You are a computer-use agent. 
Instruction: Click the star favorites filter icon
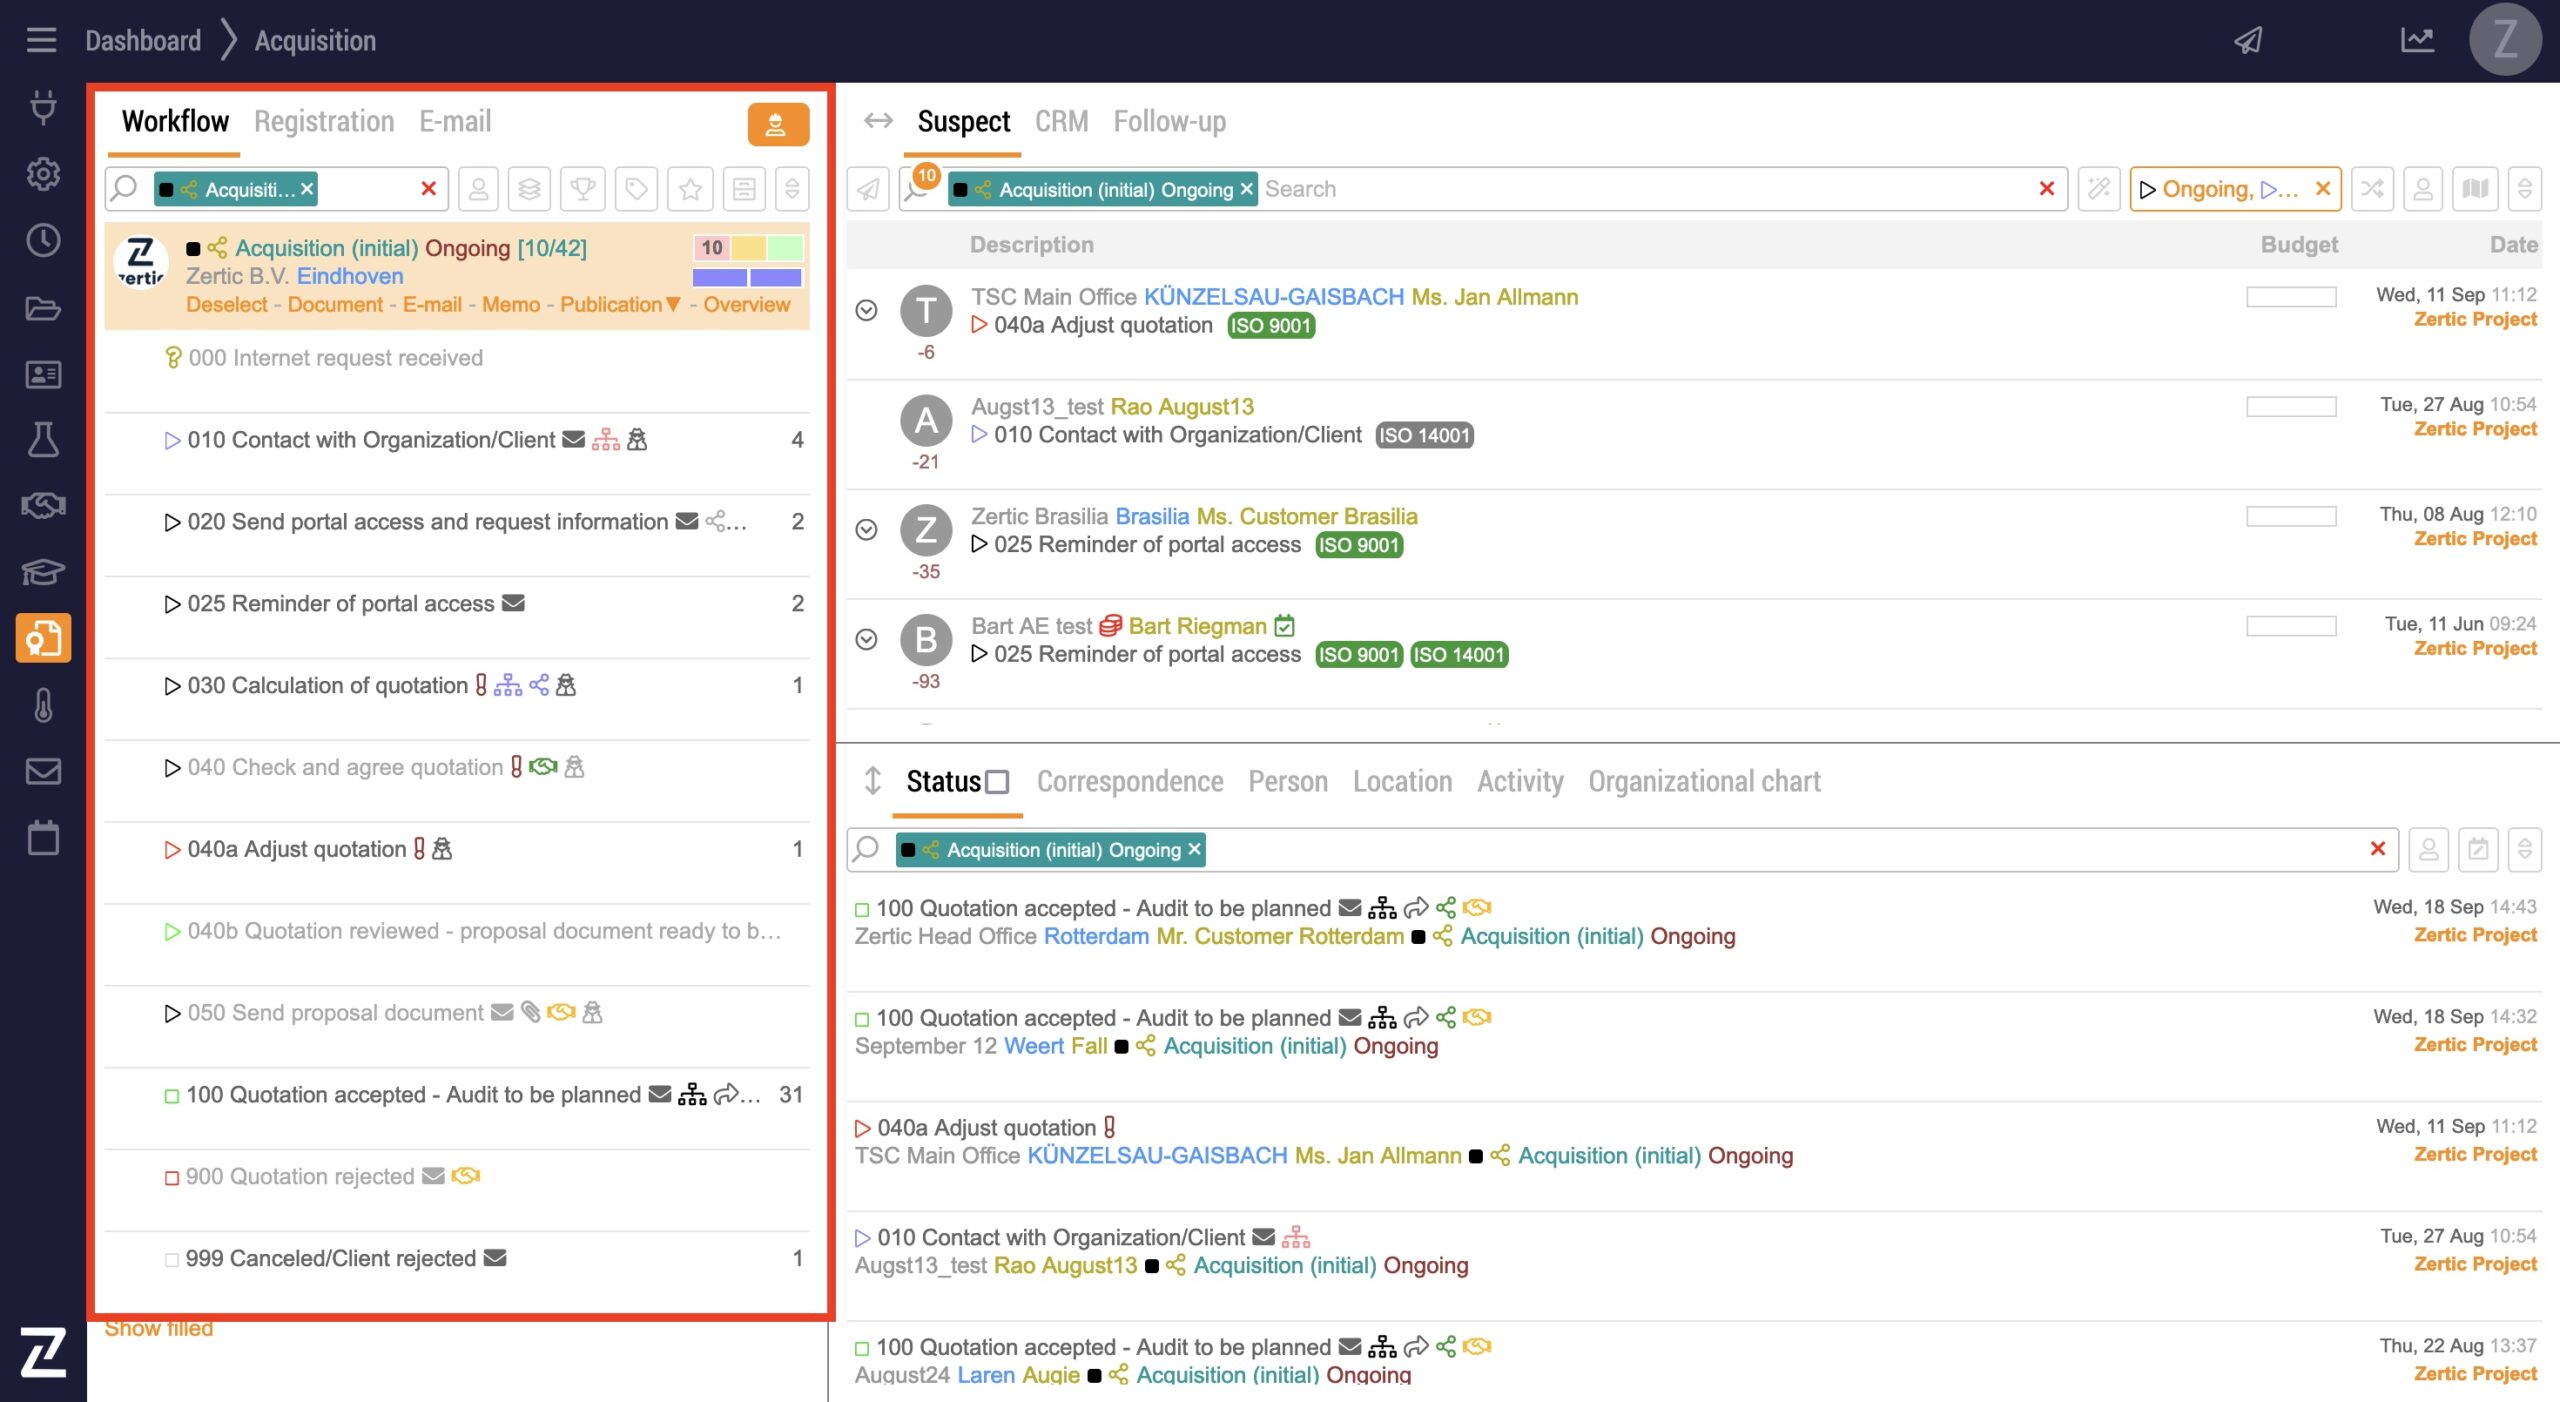(x=690, y=189)
